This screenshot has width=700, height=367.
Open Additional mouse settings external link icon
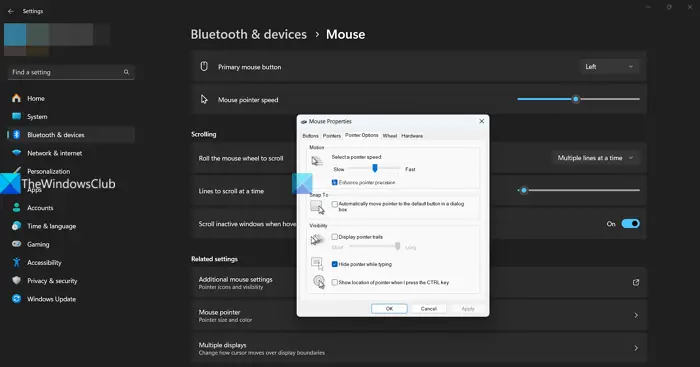636,282
